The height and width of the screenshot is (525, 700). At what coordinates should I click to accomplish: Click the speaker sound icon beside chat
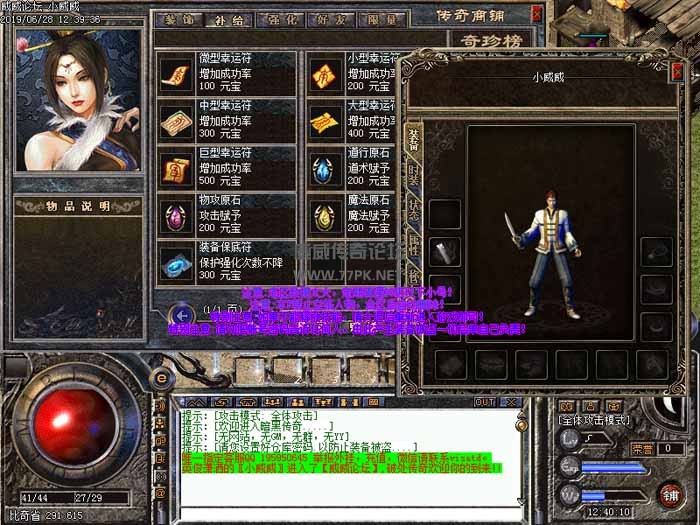click(x=161, y=407)
